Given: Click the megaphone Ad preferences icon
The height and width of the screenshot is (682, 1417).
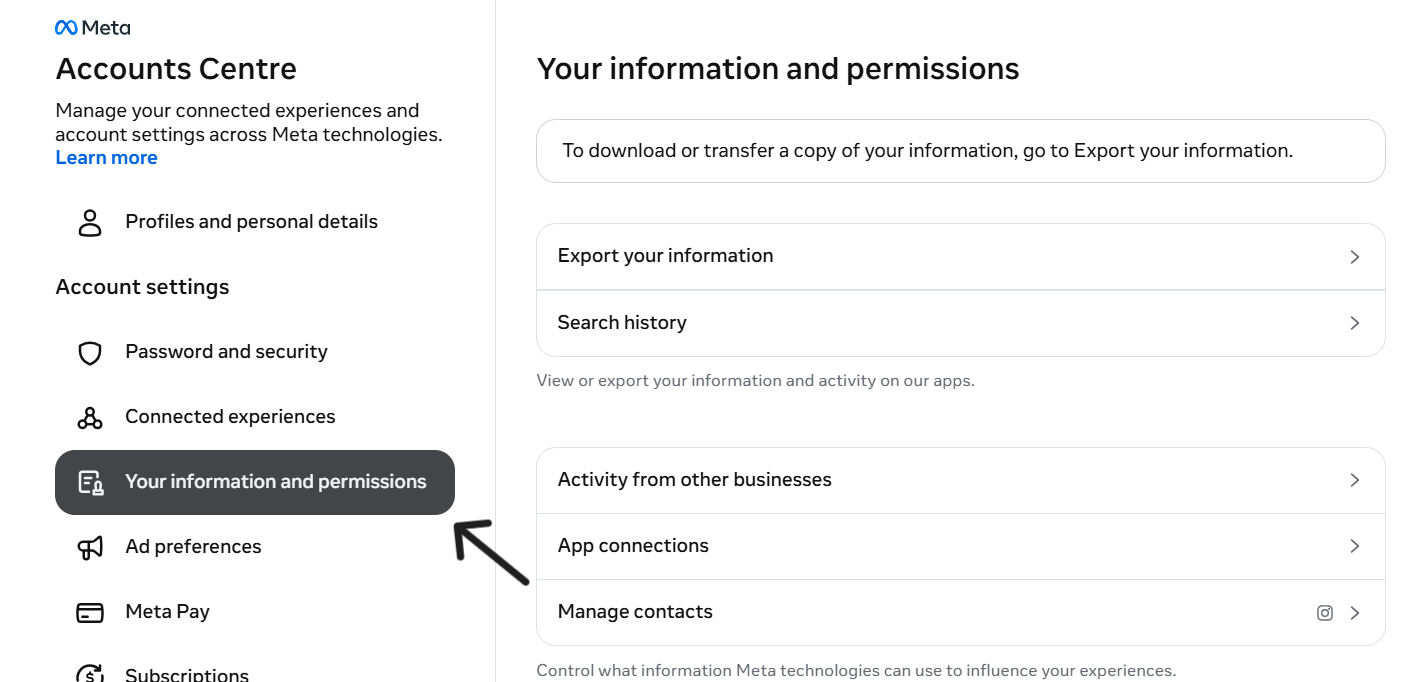Looking at the screenshot, I should [x=90, y=547].
